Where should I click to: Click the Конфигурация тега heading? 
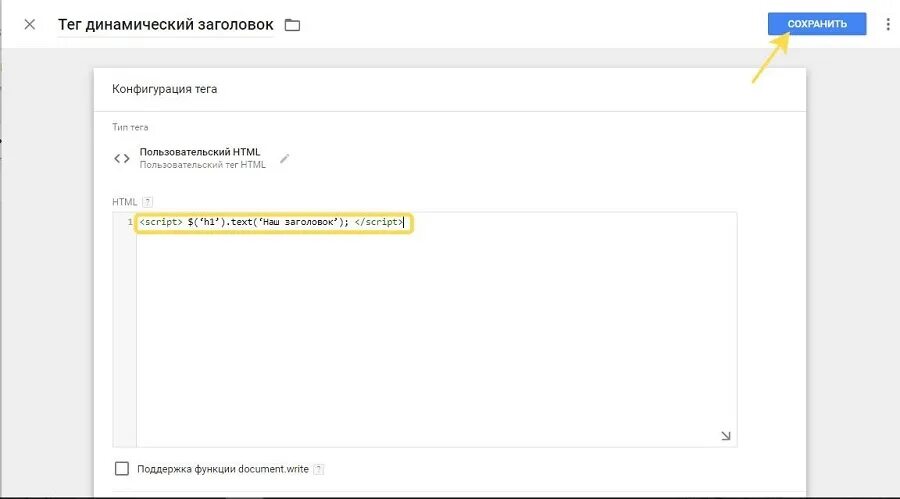[164, 89]
